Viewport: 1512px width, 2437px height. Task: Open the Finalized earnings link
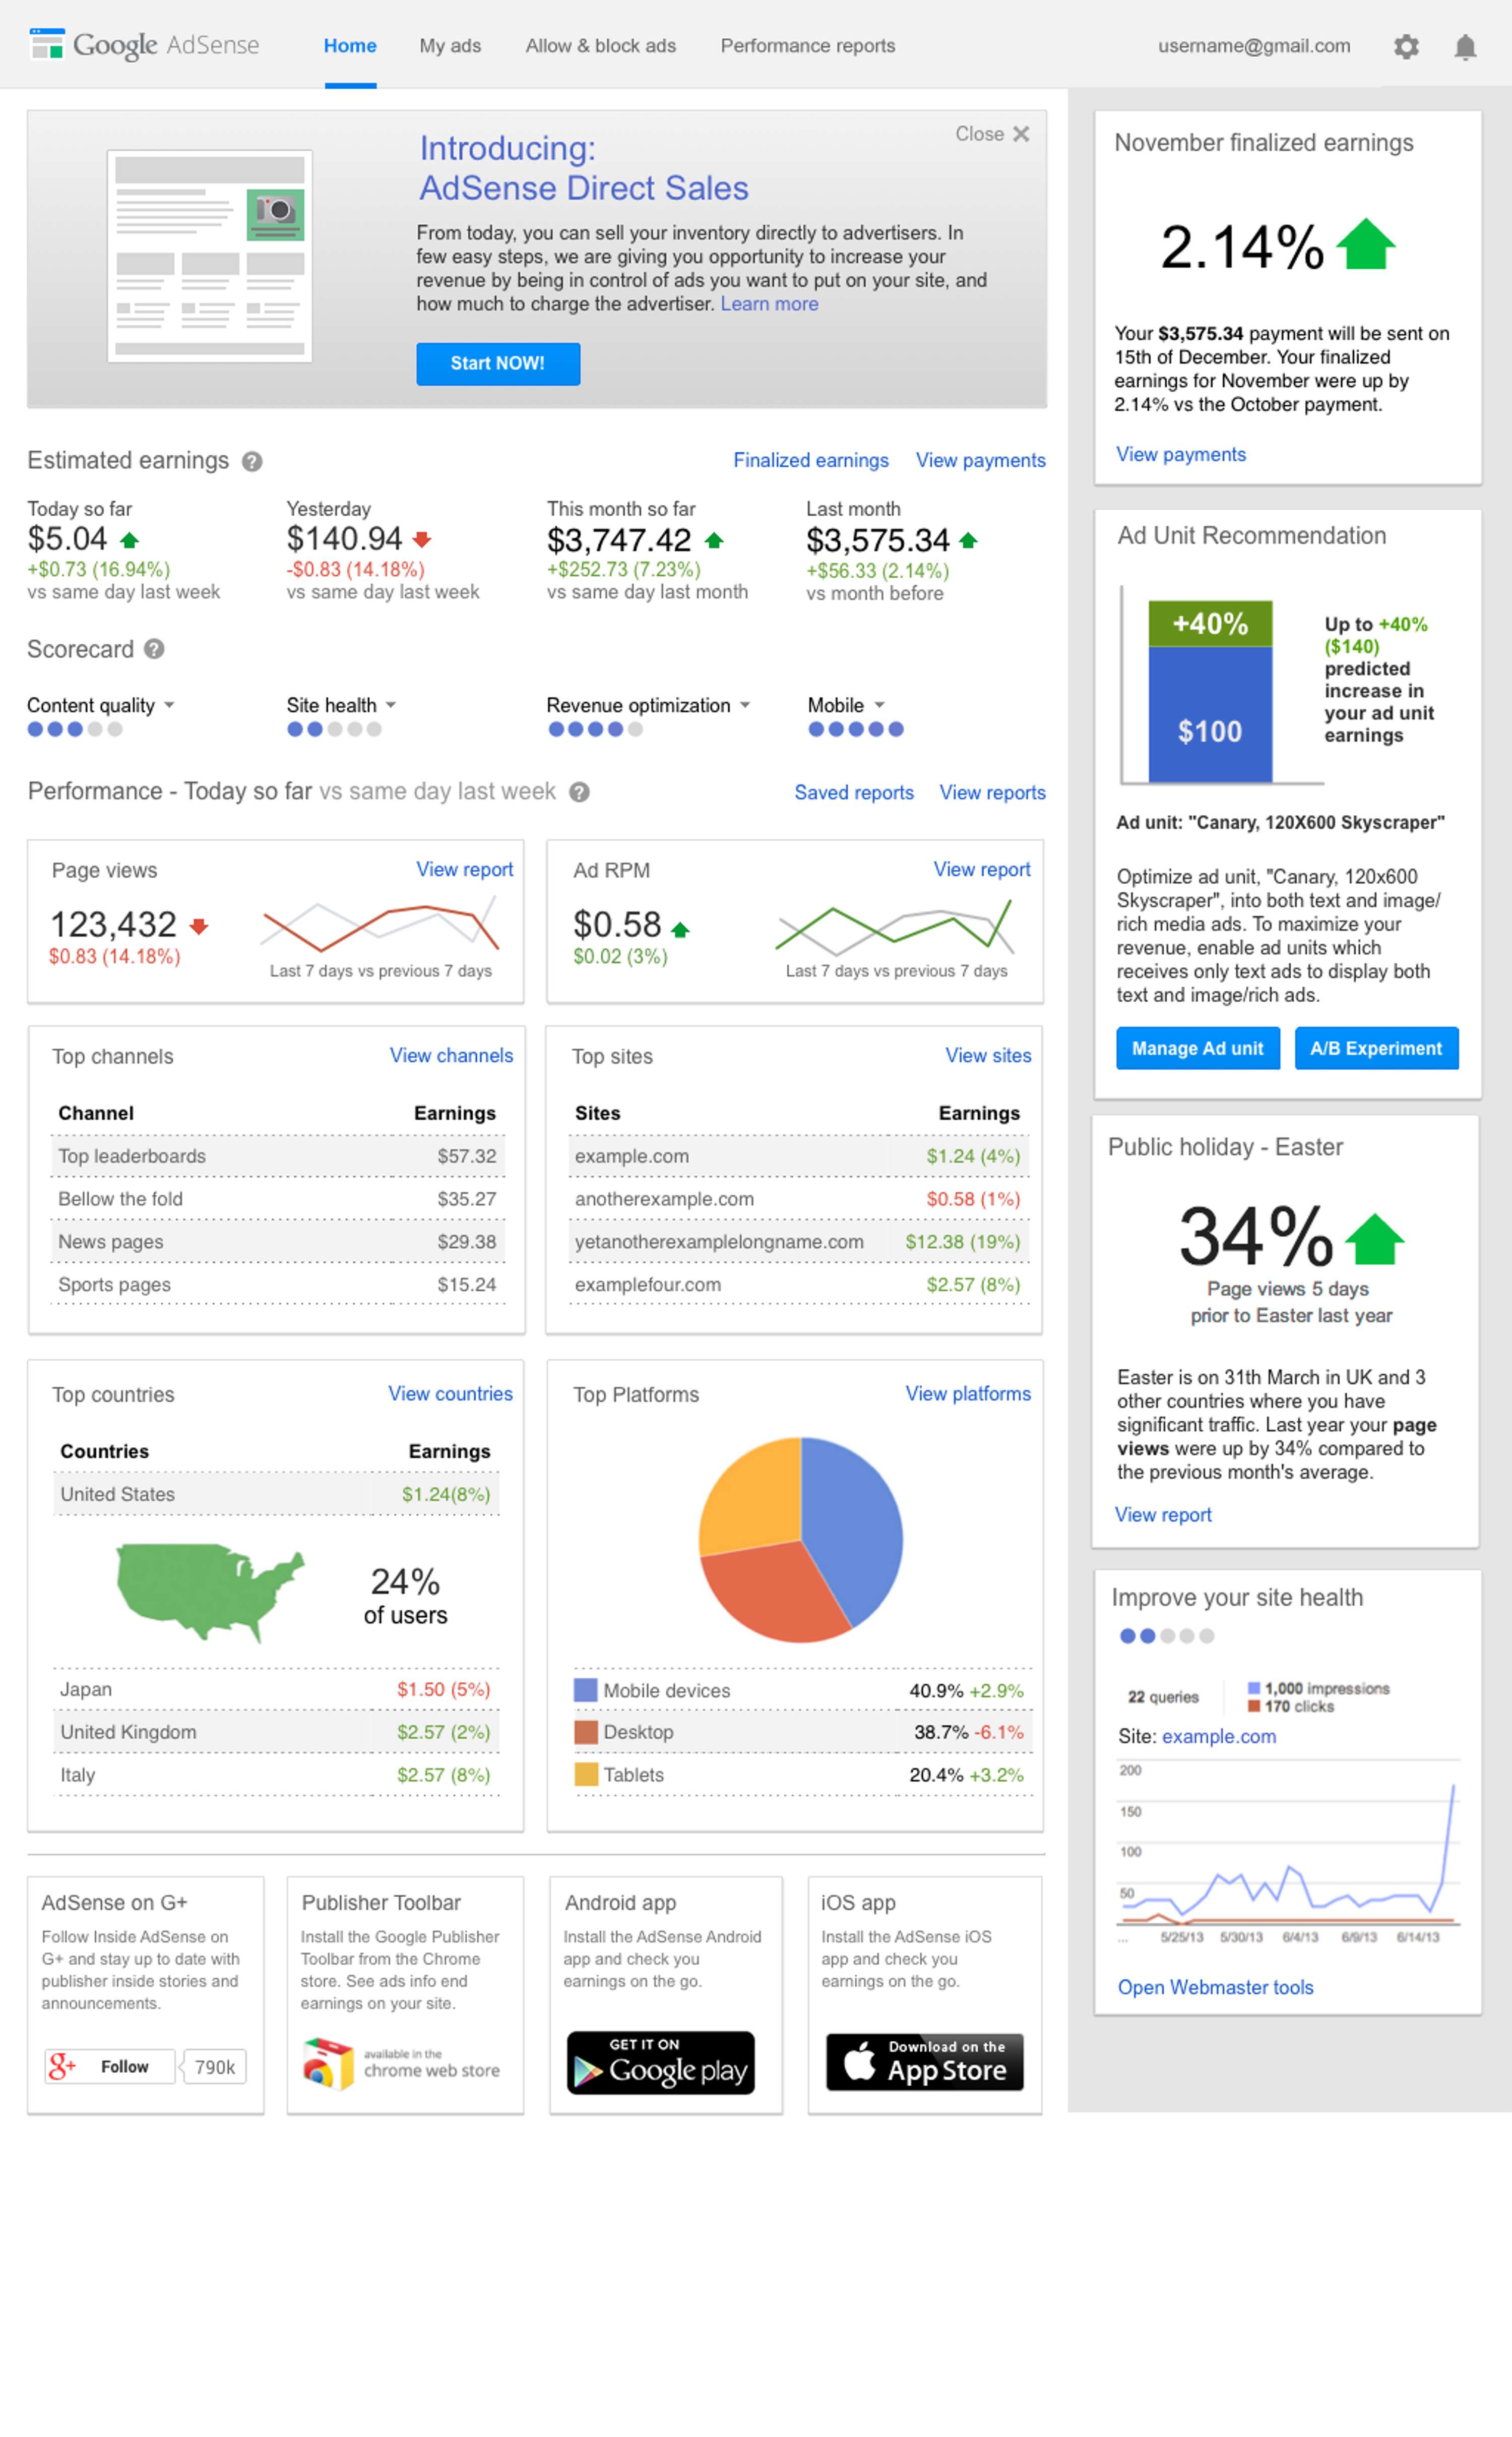(811, 460)
